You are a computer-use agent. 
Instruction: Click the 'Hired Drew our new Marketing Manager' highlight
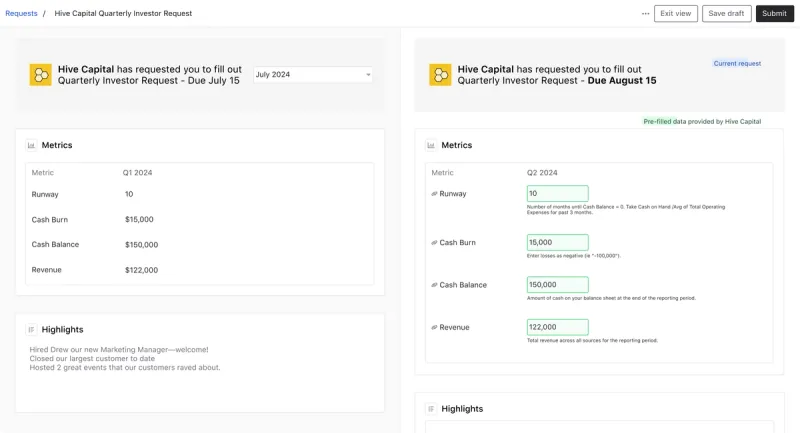(119, 350)
